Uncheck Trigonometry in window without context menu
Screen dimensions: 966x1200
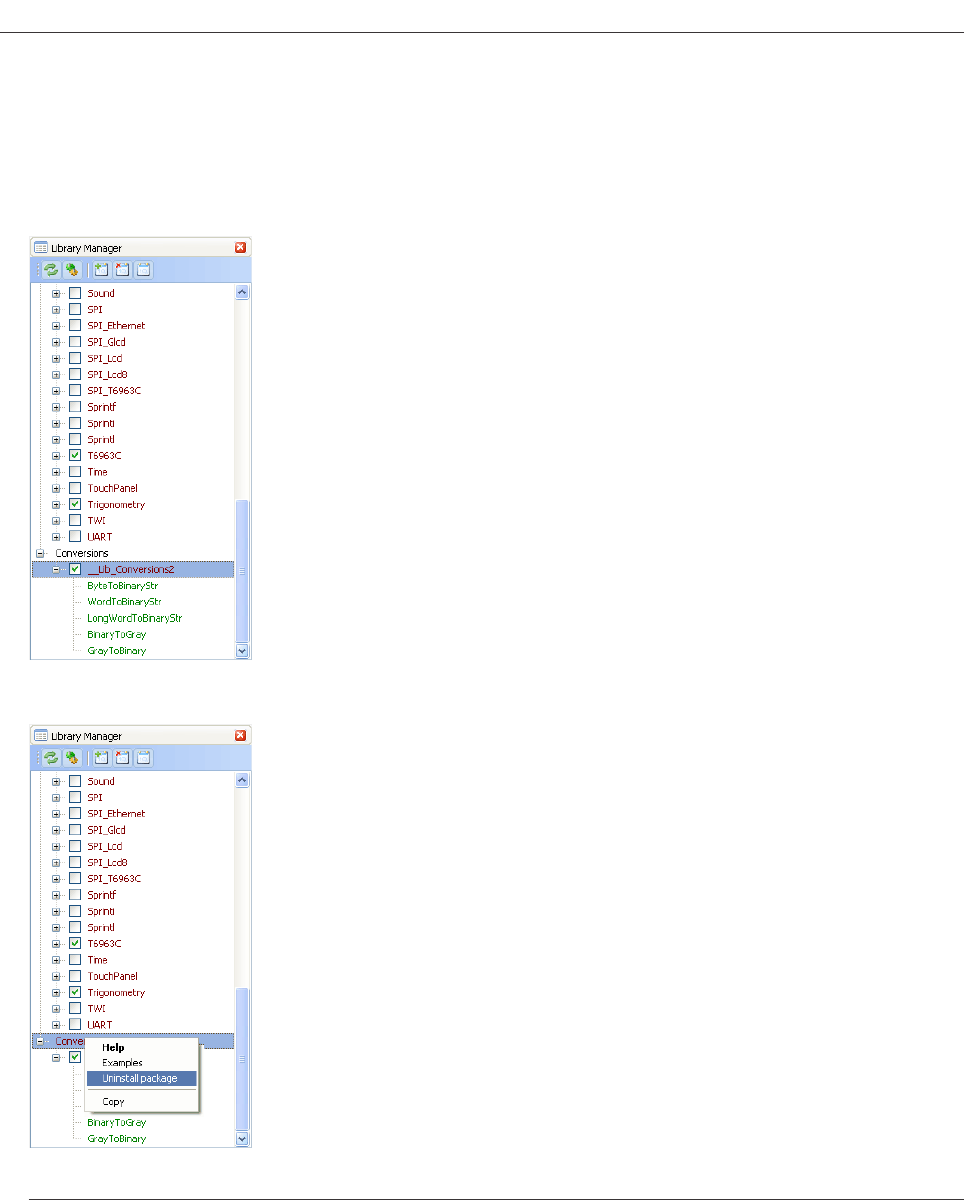click(75, 504)
